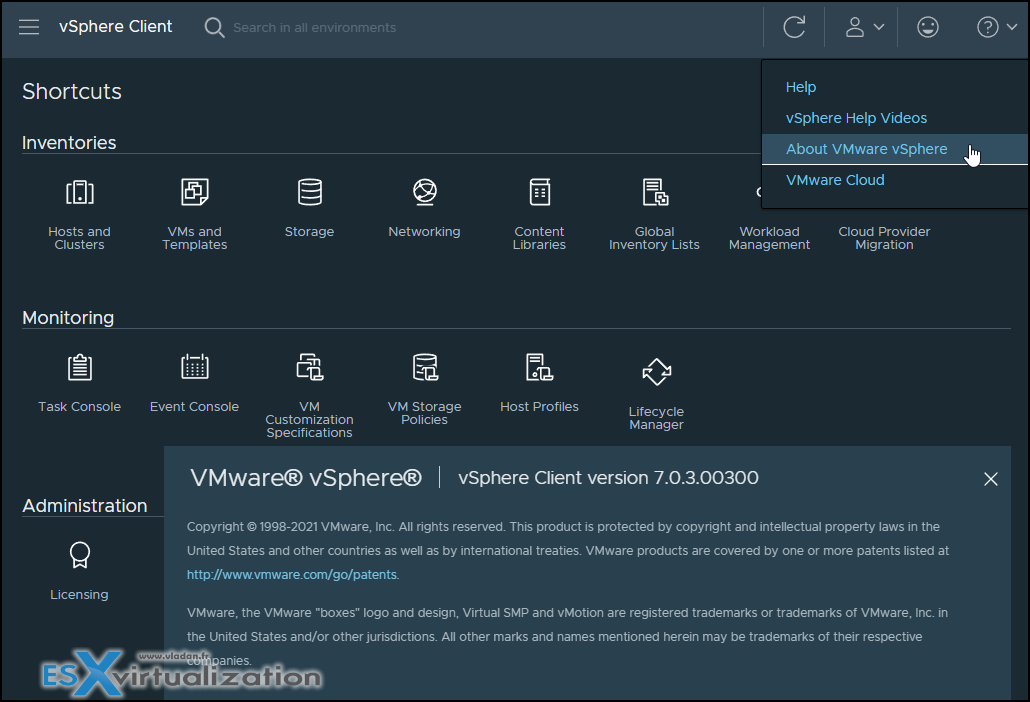Click the VM Storage Policies label
Image resolution: width=1030 pixels, height=702 pixels.
[x=424, y=413]
